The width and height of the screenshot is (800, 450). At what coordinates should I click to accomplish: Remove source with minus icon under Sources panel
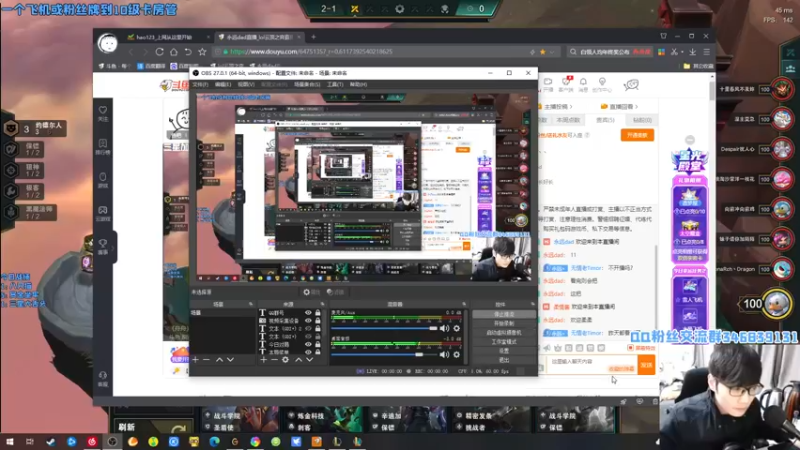point(274,360)
